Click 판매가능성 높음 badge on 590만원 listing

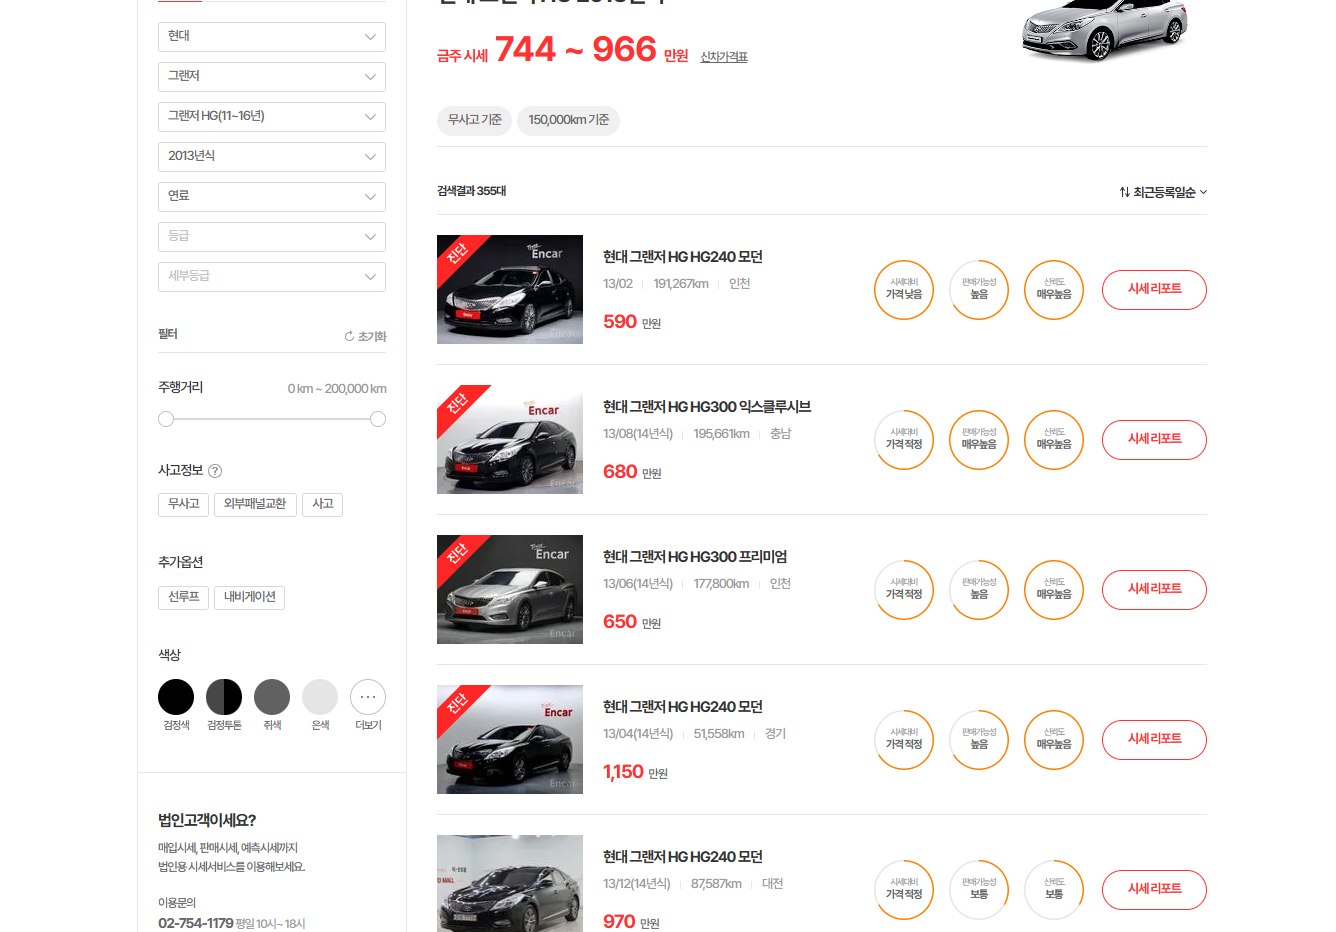(x=979, y=290)
